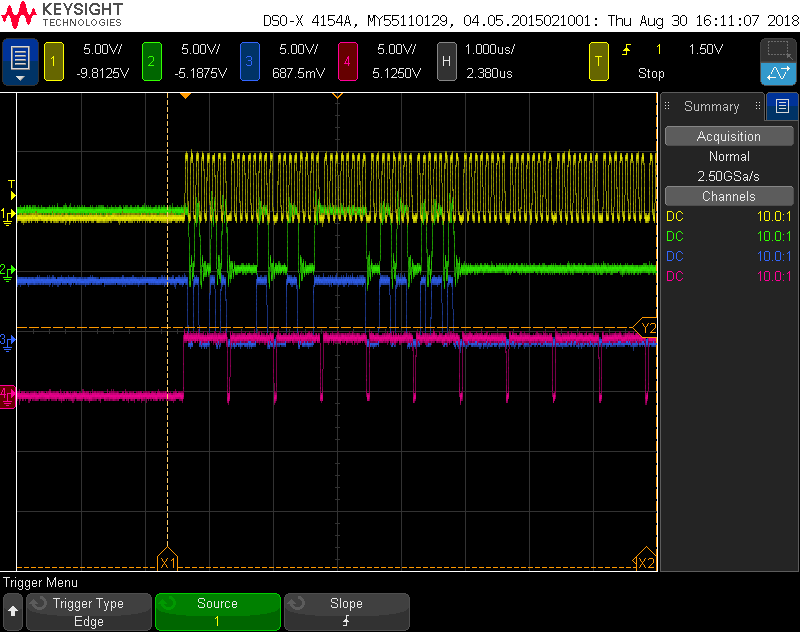Click the hollow time reference marker at top
This screenshot has height=632, width=800.
click(x=337, y=95)
